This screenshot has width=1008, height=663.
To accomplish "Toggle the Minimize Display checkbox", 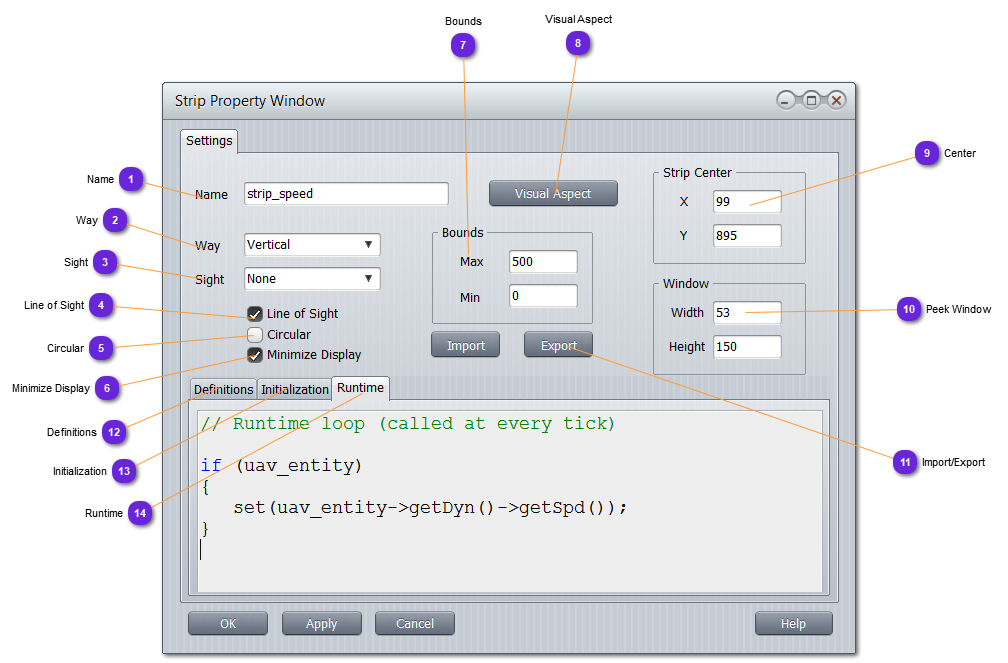I will 255,355.
